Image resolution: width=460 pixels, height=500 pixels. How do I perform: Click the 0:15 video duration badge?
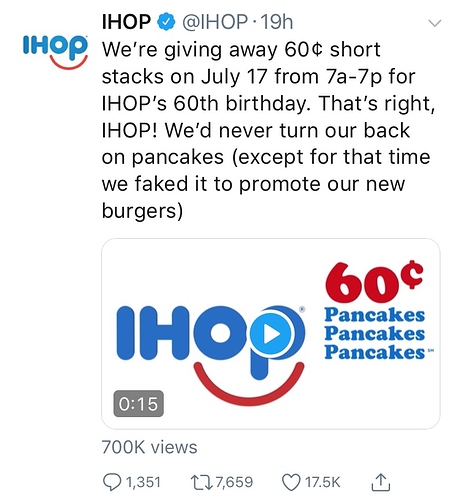coord(138,404)
